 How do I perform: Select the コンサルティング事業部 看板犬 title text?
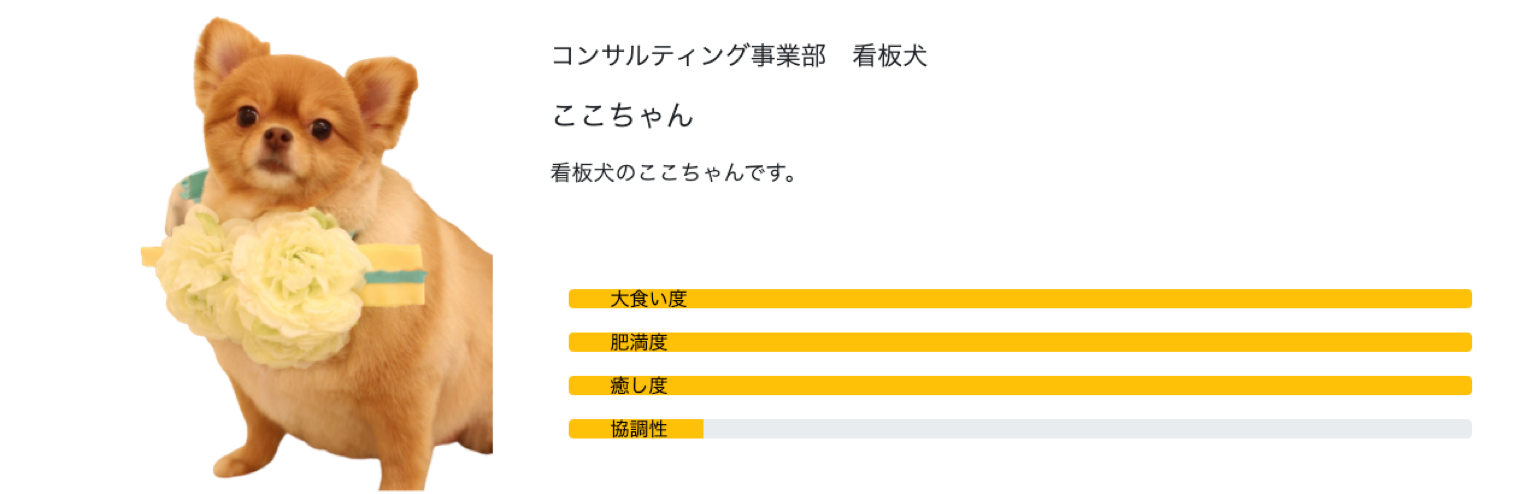coord(739,56)
